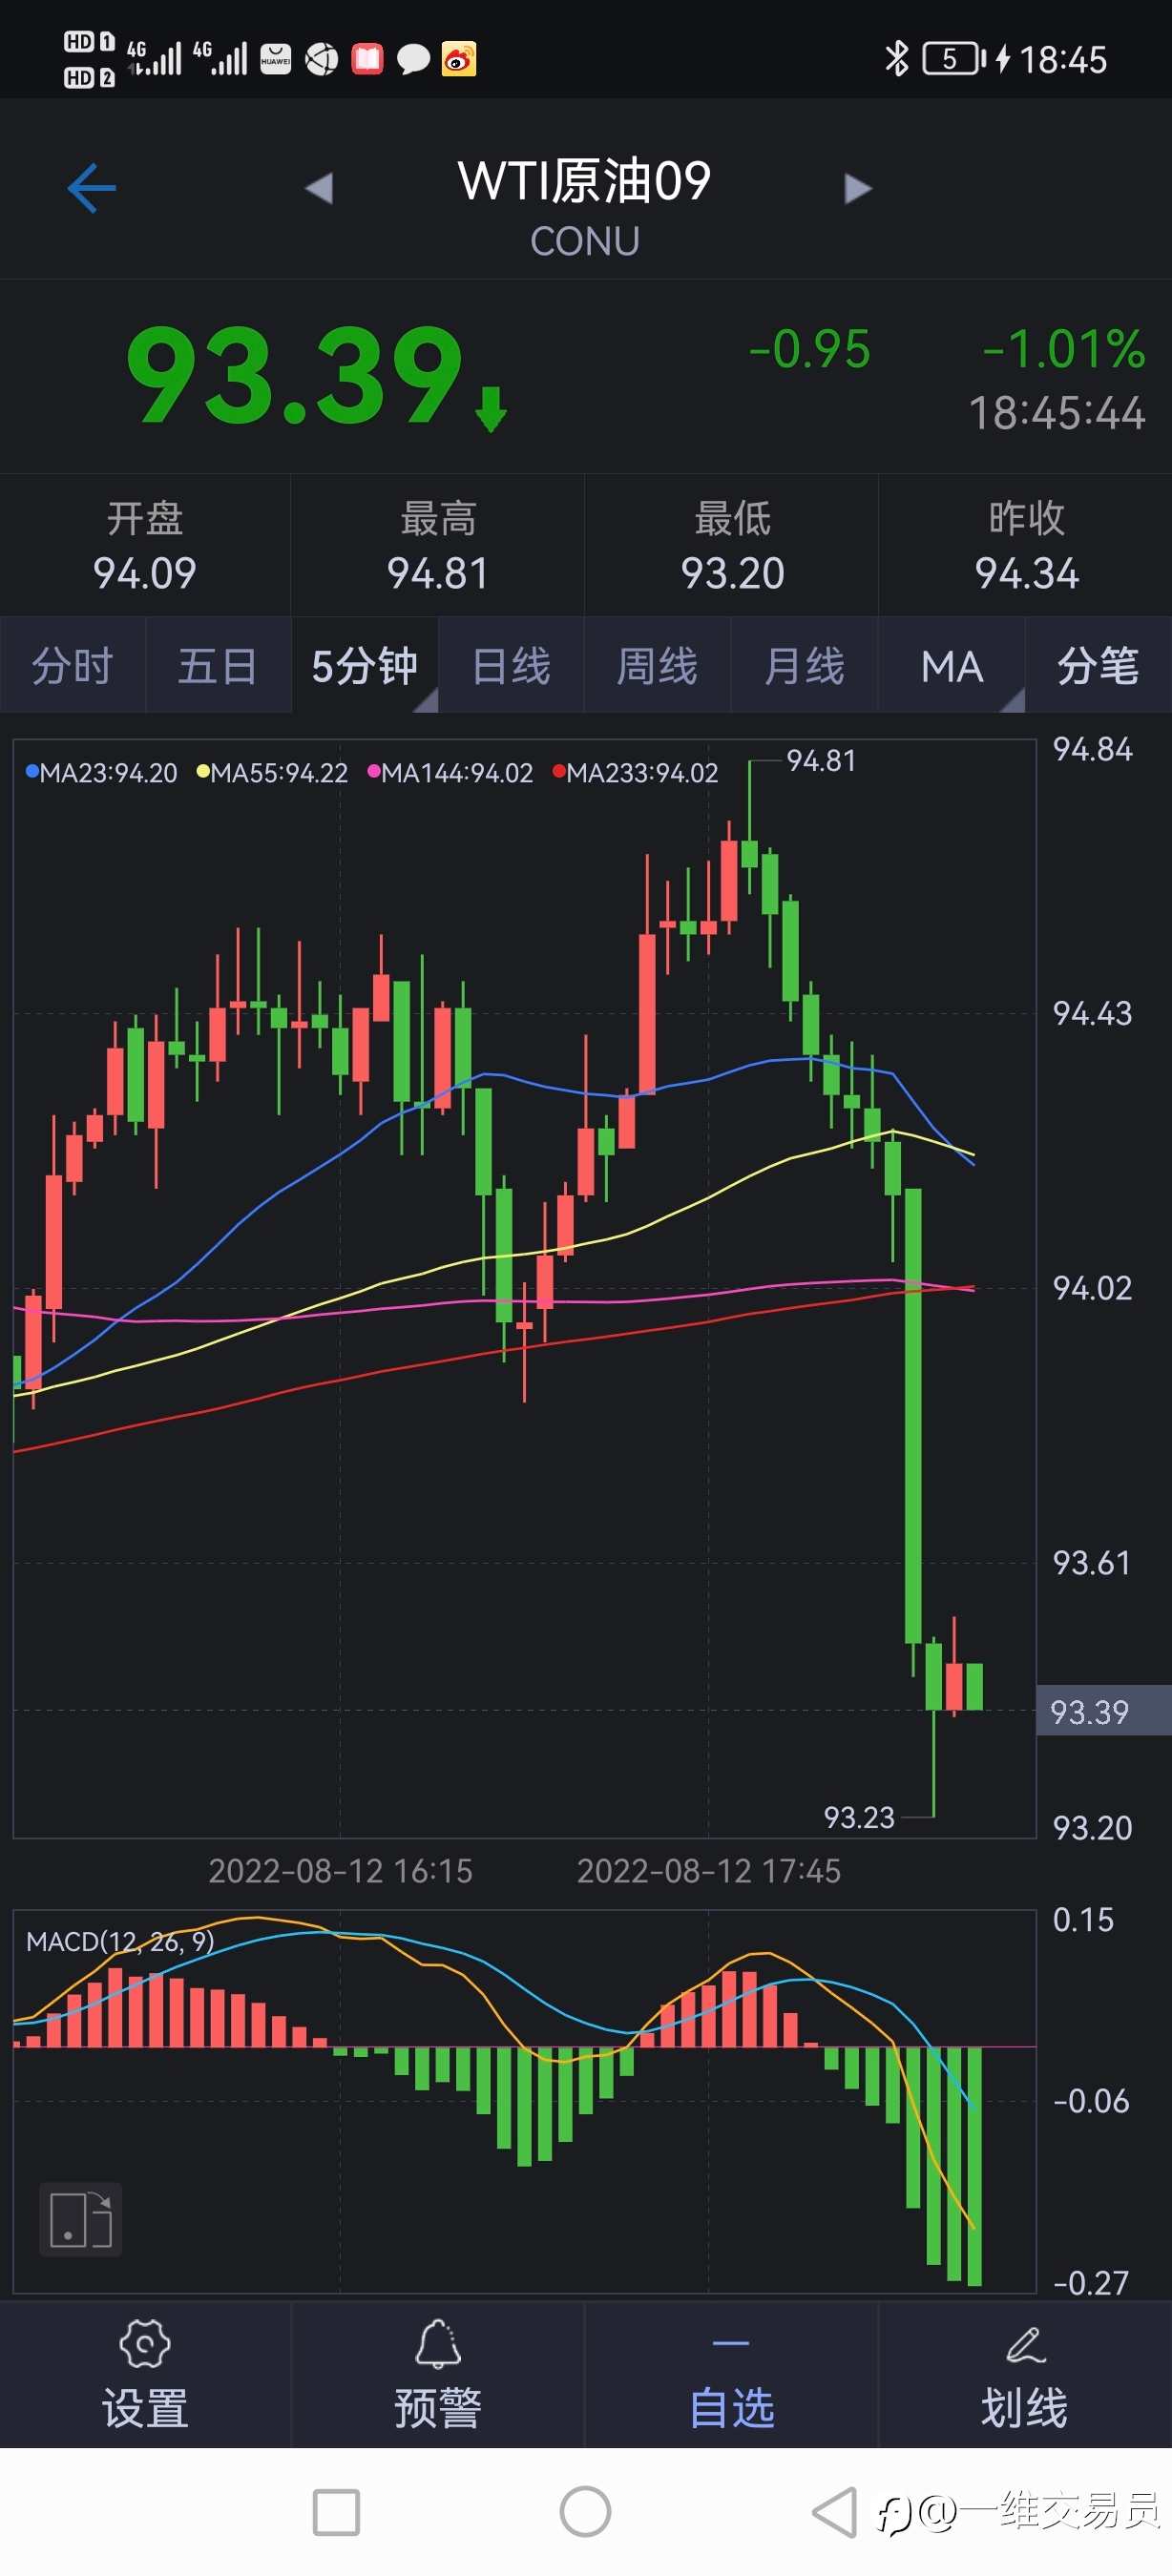Remove from 自选 watchlist
Image resolution: width=1172 pixels, height=2576 pixels.
pyautogui.click(x=731, y=2375)
